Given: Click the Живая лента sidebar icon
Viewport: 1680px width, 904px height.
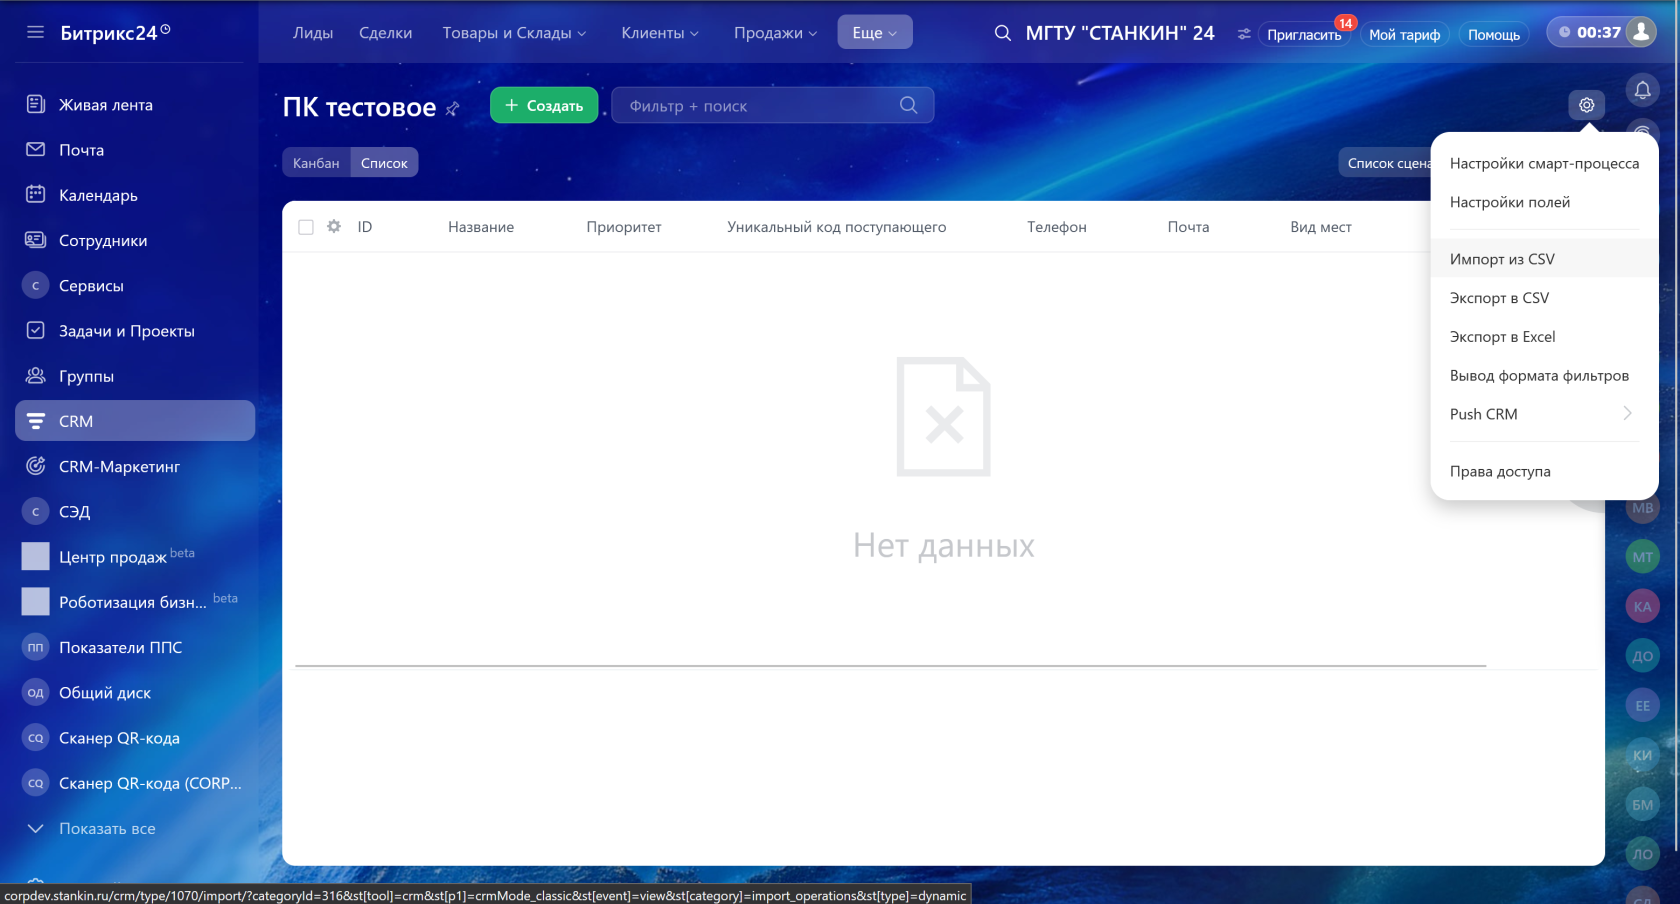Looking at the screenshot, I should (x=35, y=104).
